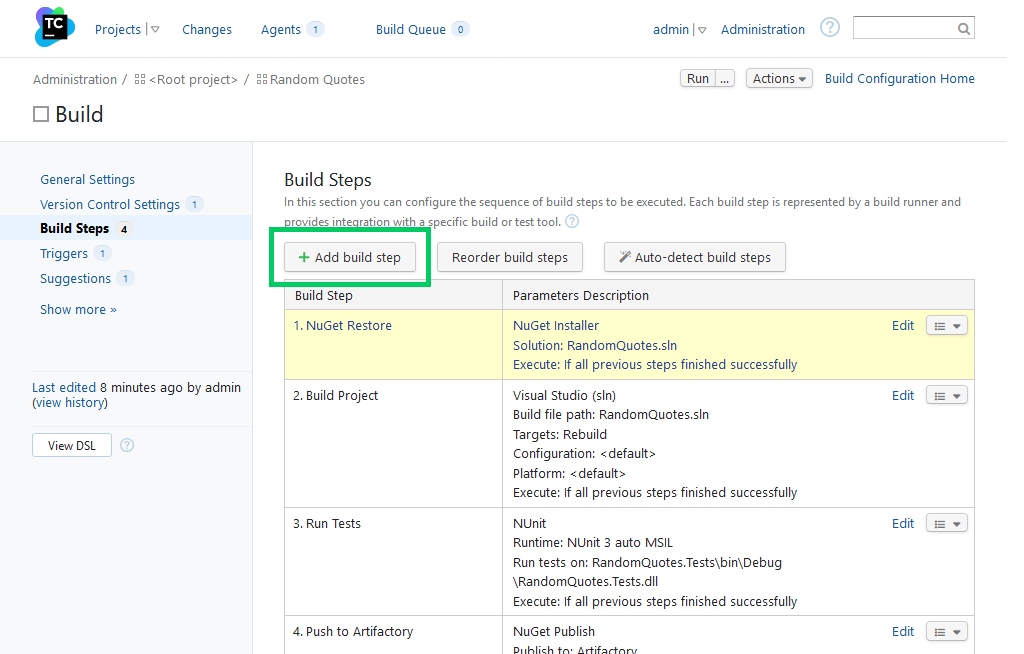Click the Root project grid icon in breadcrumb

pyautogui.click(x=140, y=80)
